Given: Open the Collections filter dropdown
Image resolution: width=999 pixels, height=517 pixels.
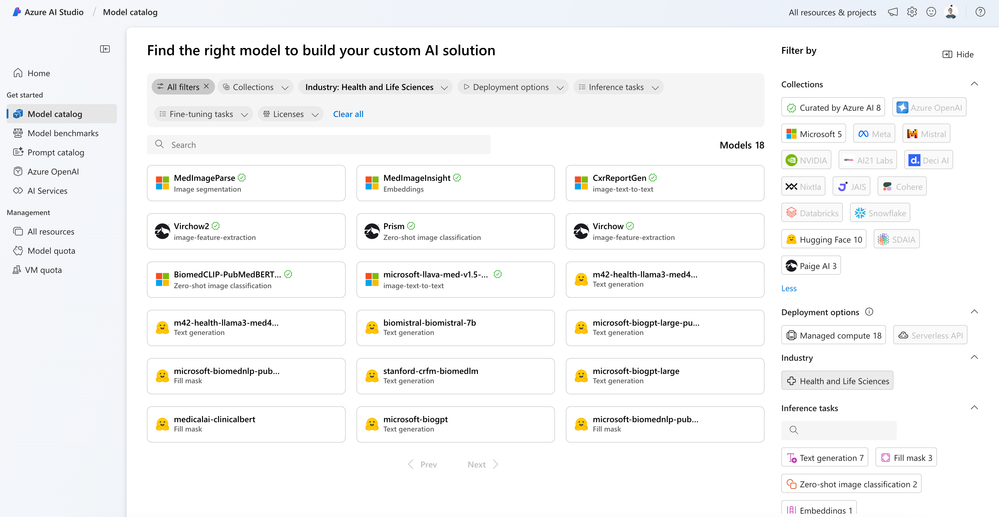Looking at the screenshot, I should click(255, 87).
